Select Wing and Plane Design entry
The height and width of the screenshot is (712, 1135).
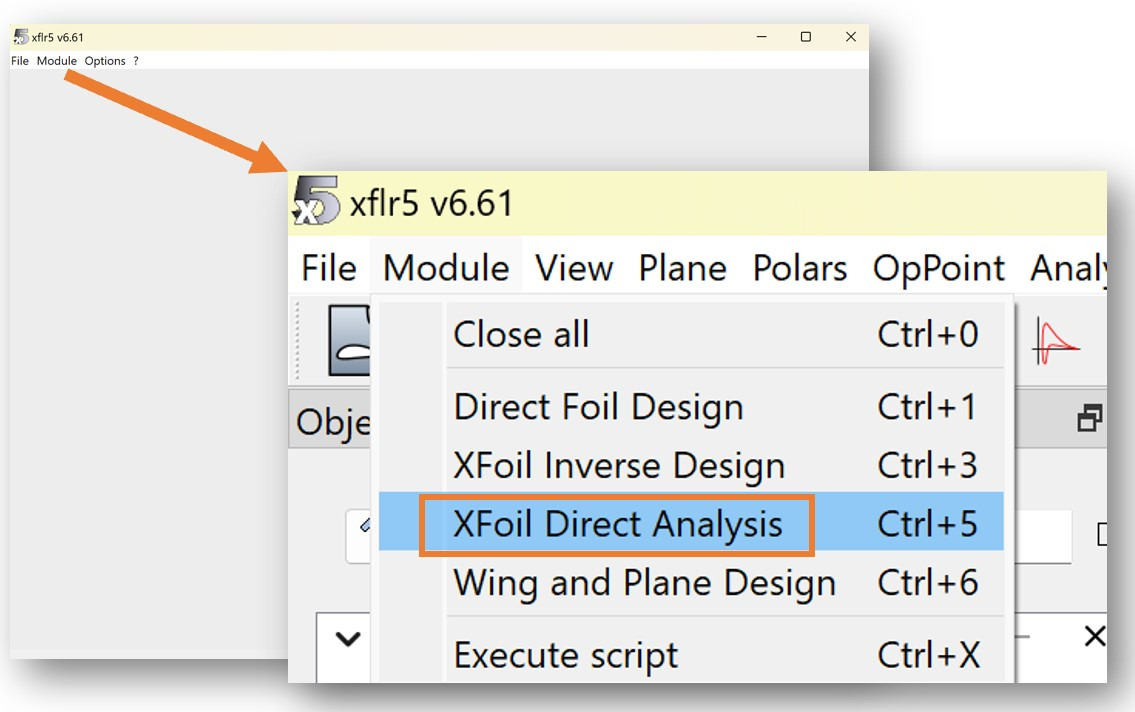644,583
